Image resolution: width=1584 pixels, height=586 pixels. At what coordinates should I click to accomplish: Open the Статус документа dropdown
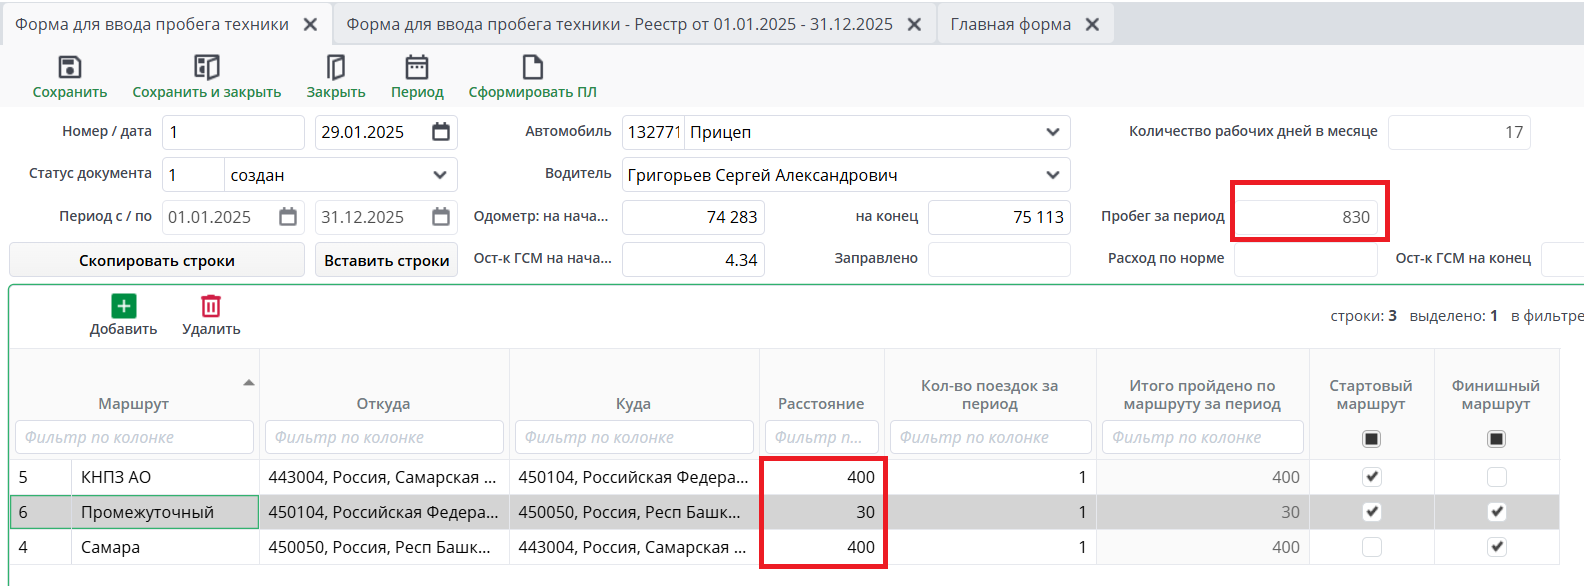click(440, 175)
